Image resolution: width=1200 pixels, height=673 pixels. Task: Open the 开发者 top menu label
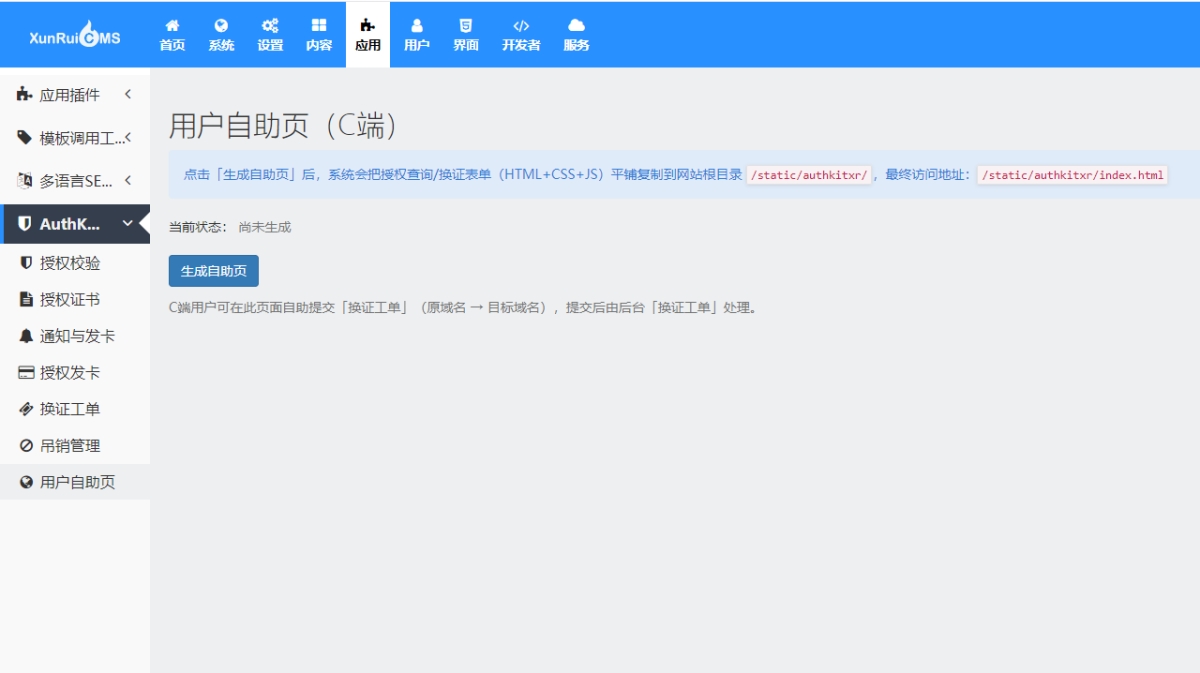click(x=521, y=45)
